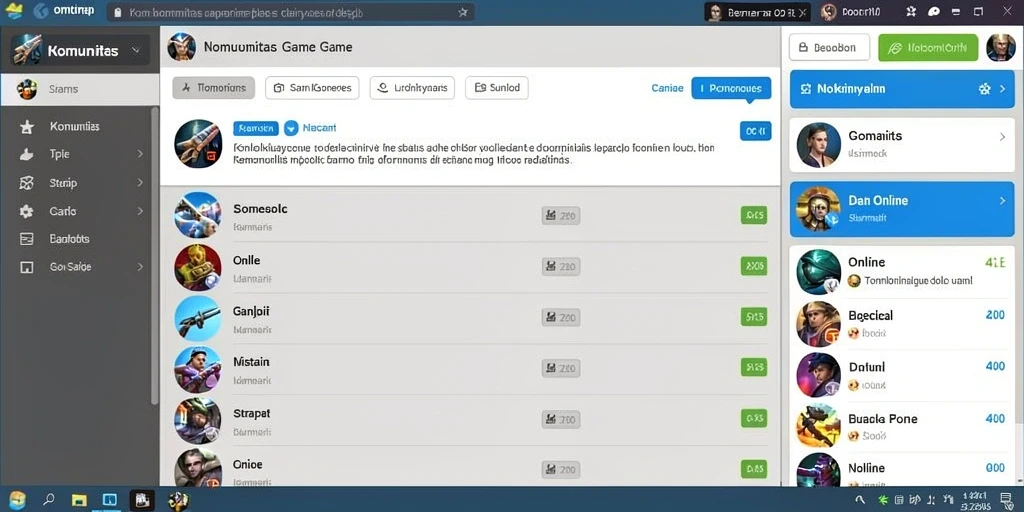Viewport: 1024px width, 512px height.
Task: Select the Lrdnkiyaars filter tab
Action: 412,88
